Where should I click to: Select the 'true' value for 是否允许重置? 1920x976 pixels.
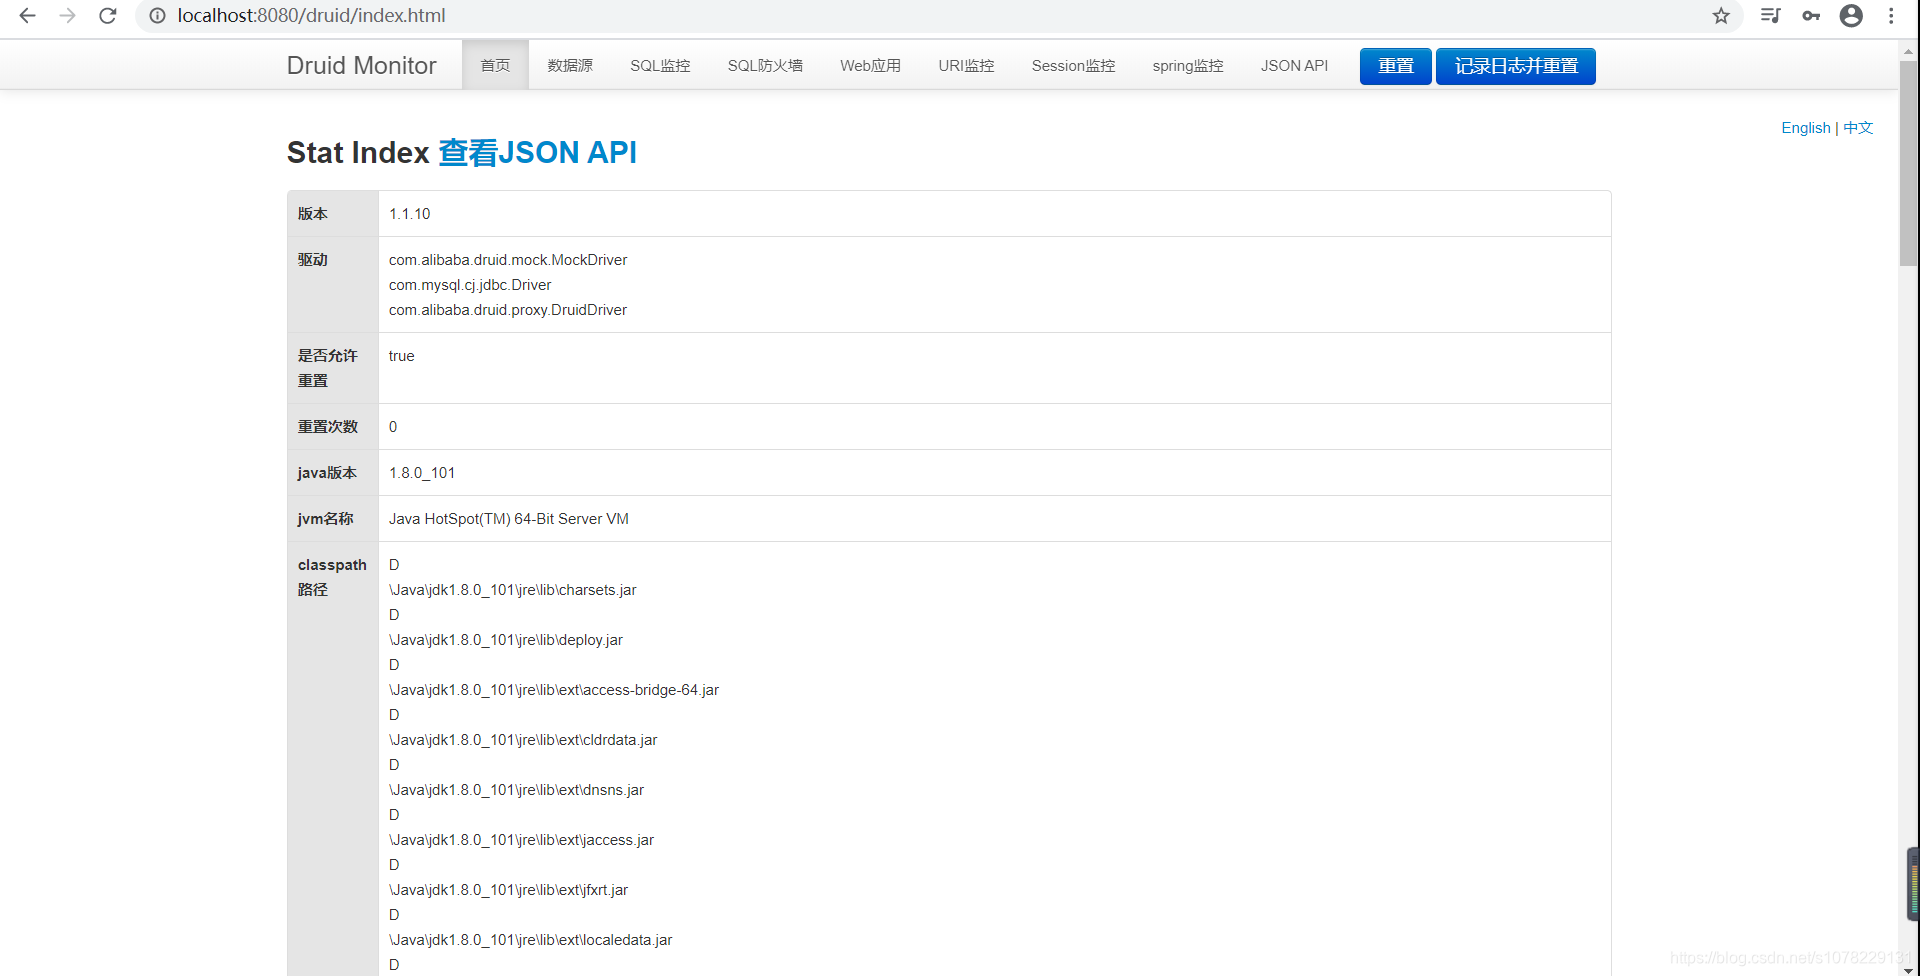(x=401, y=356)
